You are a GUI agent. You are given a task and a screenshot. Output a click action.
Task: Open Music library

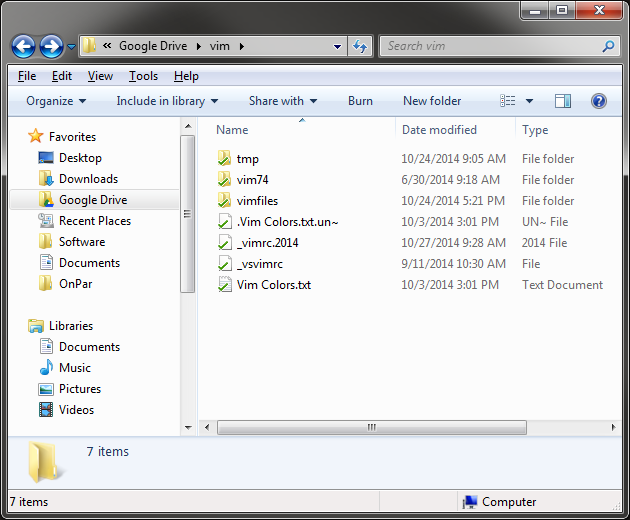tap(75, 368)
